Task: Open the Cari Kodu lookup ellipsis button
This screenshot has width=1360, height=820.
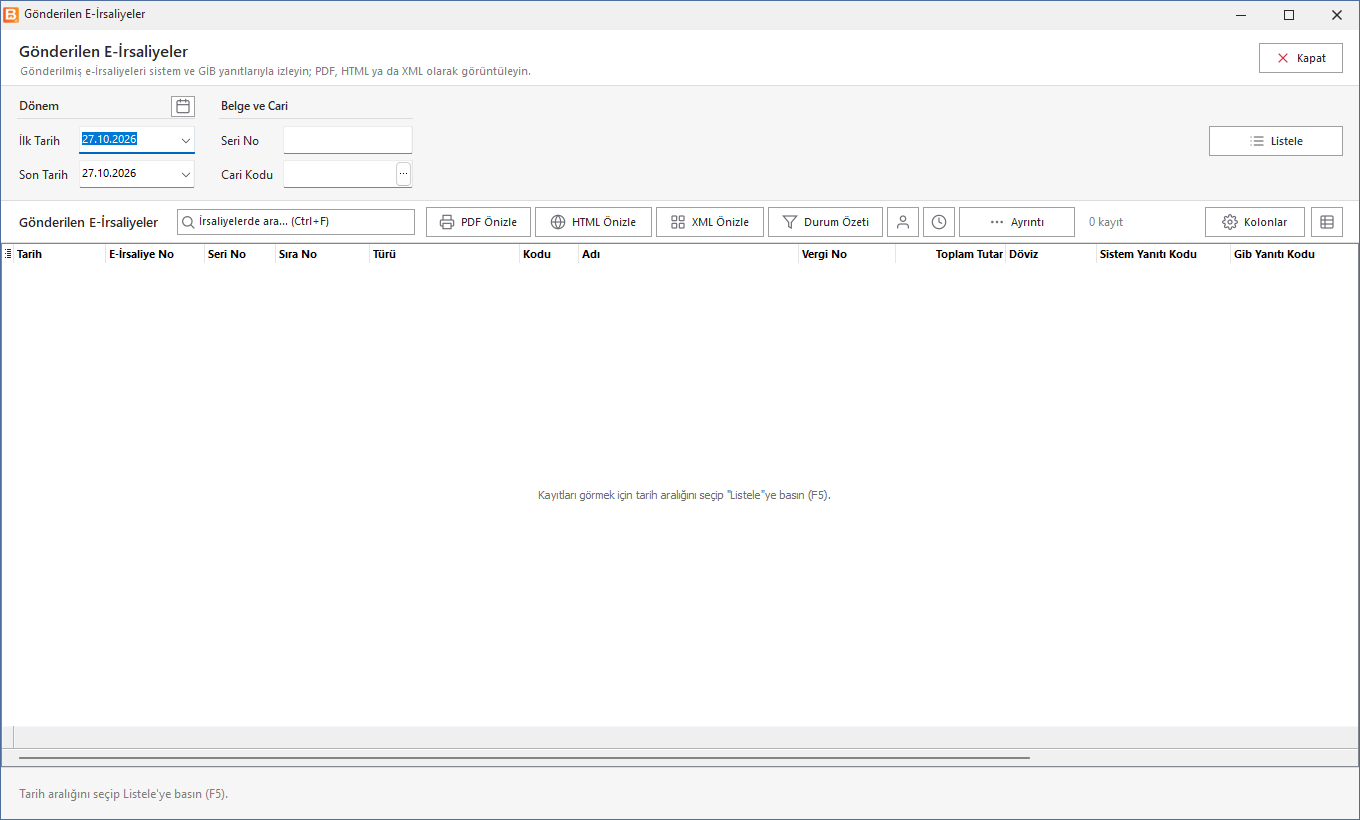Action: tap(404, 174)
